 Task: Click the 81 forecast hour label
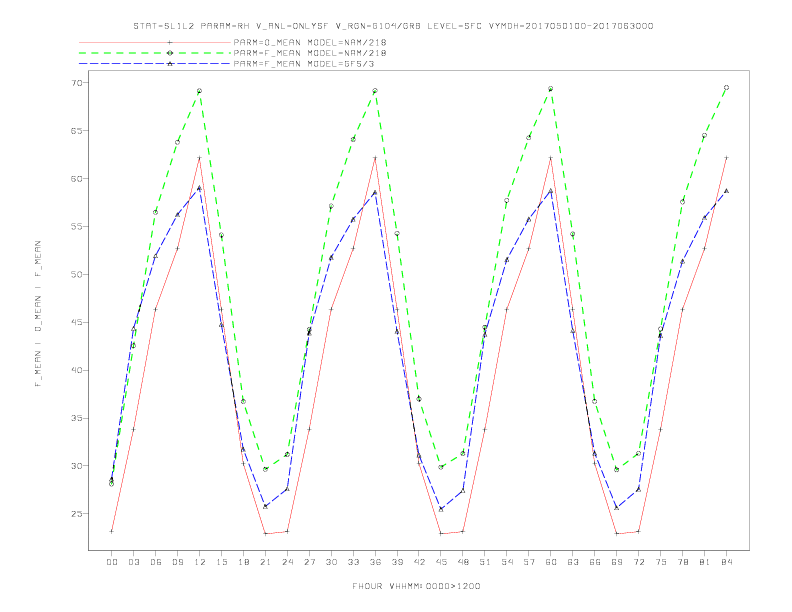click(x=705, y=562)
